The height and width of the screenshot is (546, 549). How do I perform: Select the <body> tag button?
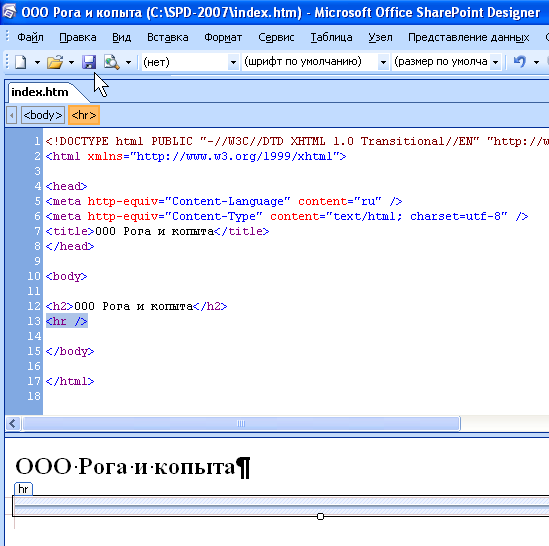43,115
